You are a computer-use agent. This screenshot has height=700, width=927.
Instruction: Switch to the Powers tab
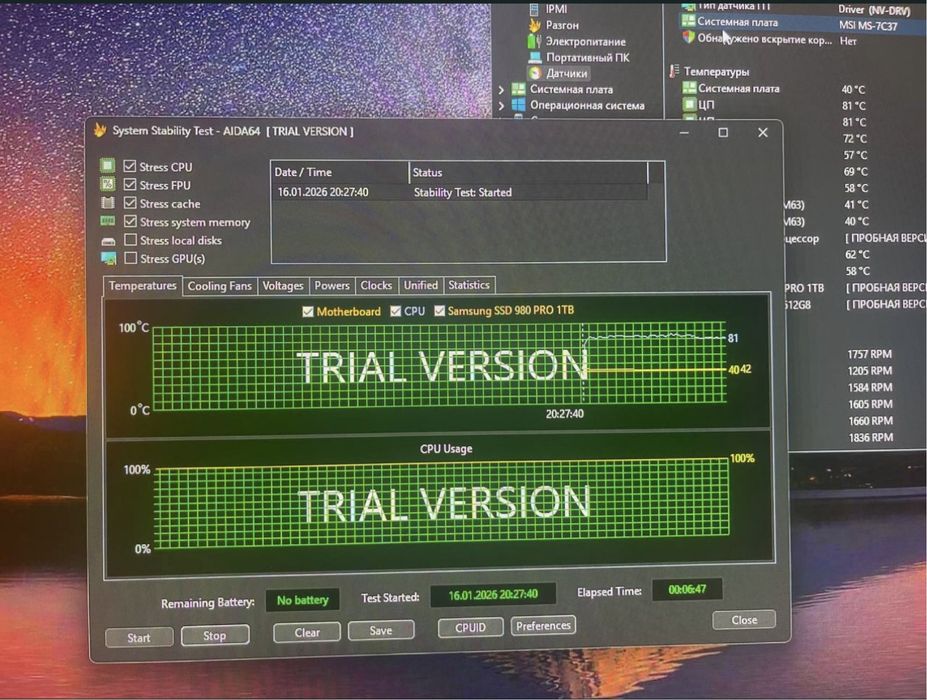pyautogui.click(x=332, y=285)
